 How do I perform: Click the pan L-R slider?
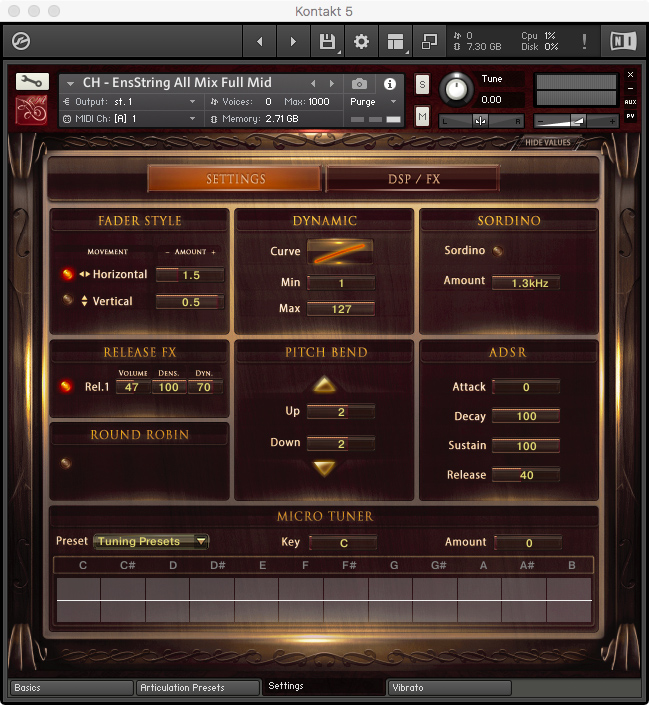(481, 121)
